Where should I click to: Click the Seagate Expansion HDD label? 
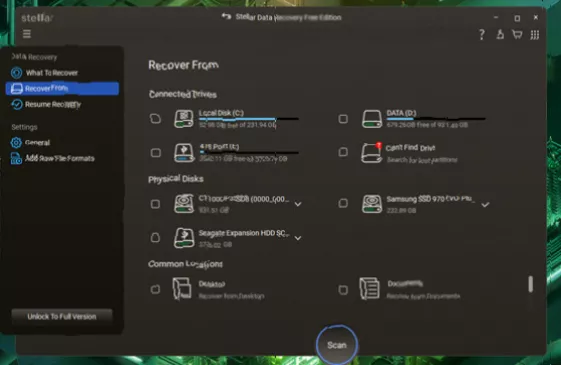(244, 233)
